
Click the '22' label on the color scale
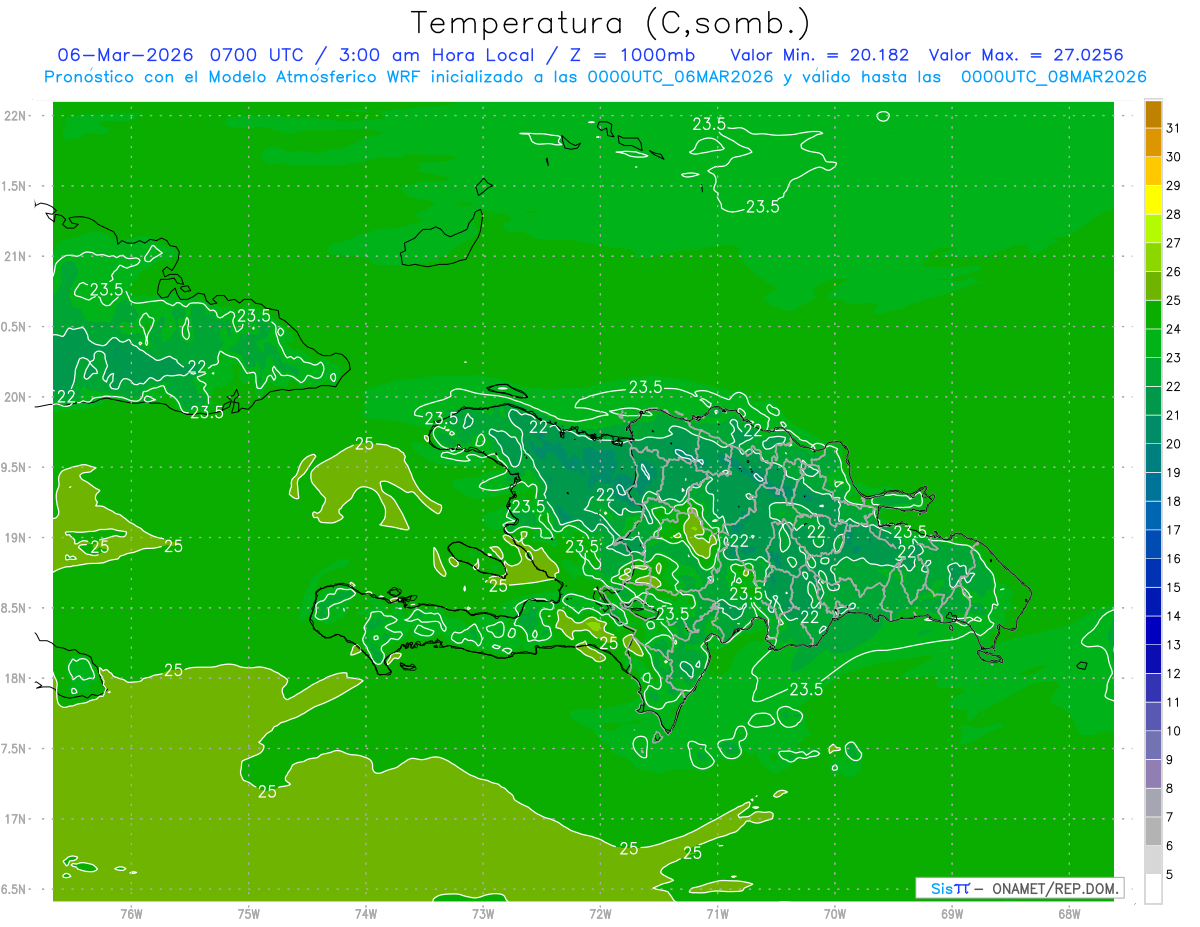pyautogui.click(x=1173, y=386)
